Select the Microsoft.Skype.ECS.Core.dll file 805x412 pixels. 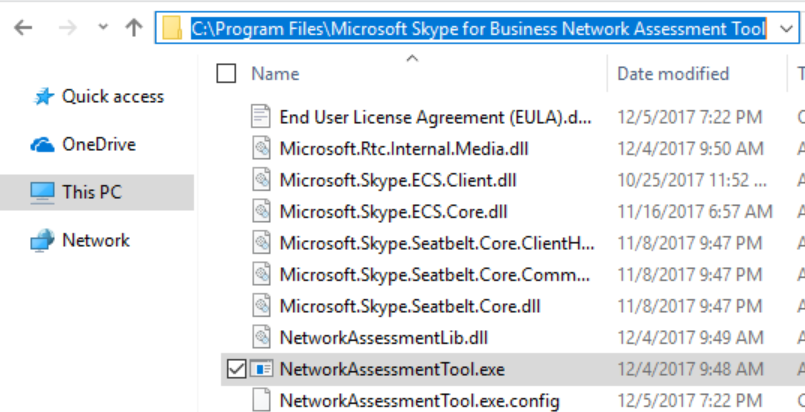tap(393, 211)
